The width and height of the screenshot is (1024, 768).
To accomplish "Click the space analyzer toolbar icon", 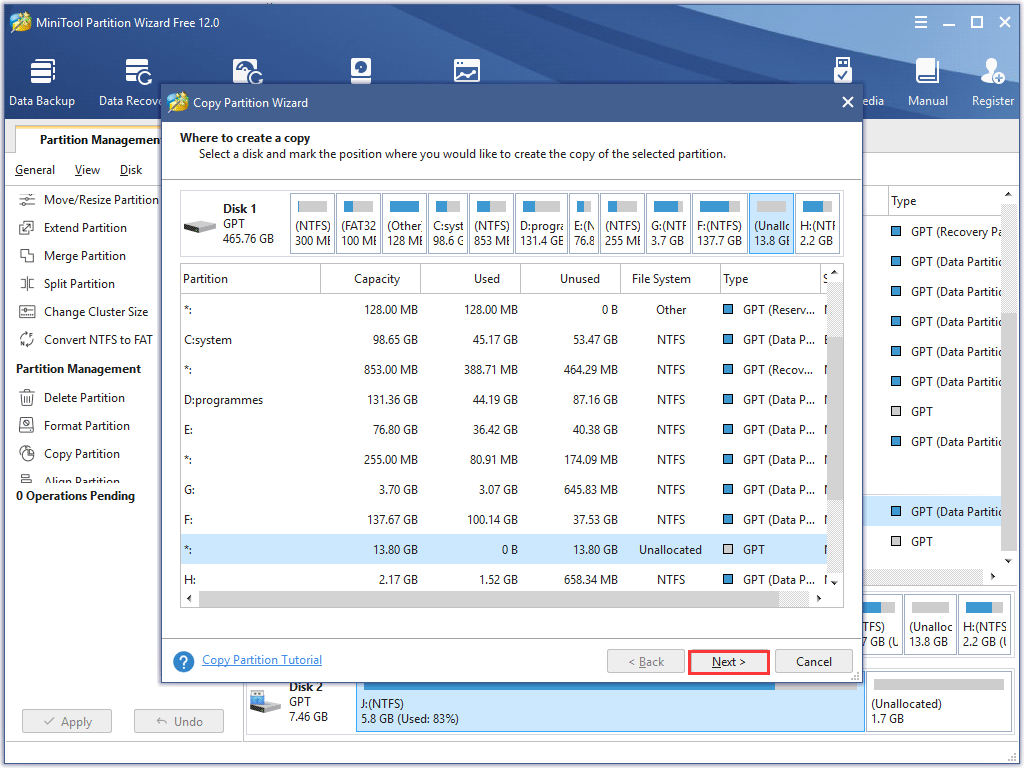I will [467, 71].
